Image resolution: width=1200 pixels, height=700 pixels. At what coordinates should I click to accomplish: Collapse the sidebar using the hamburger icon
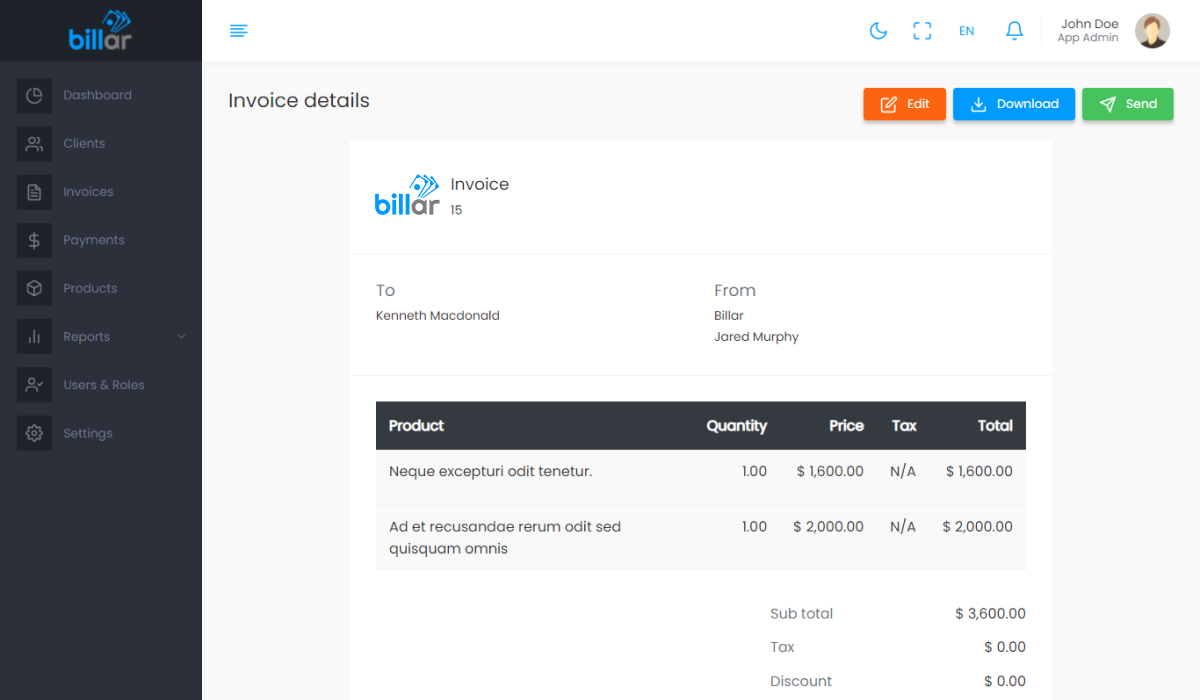click(x=239, y=31)
